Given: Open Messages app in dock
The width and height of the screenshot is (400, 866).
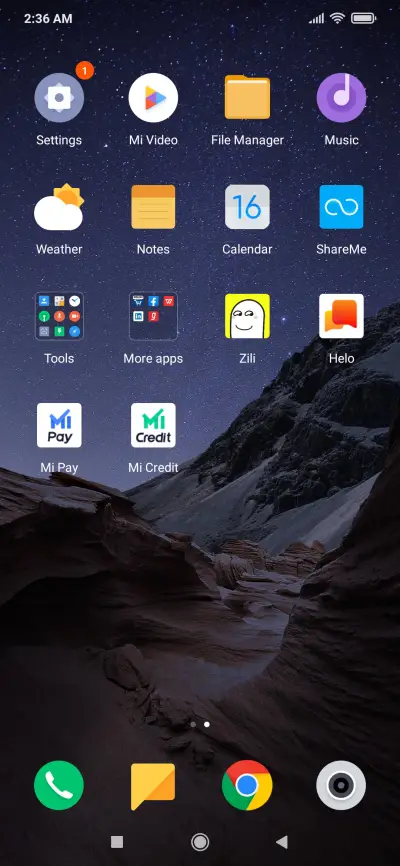Looking at the screenshot, I should 153,785.
